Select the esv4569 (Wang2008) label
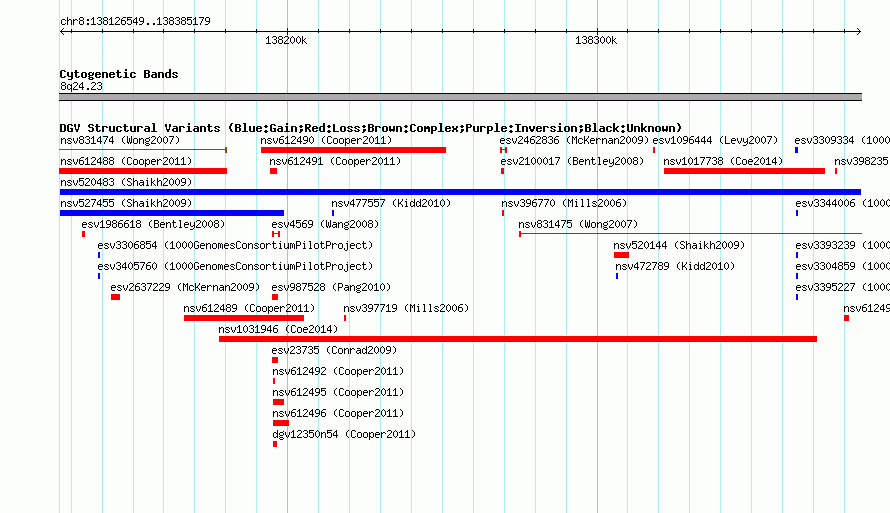The image size is (890, 513). 325,224
